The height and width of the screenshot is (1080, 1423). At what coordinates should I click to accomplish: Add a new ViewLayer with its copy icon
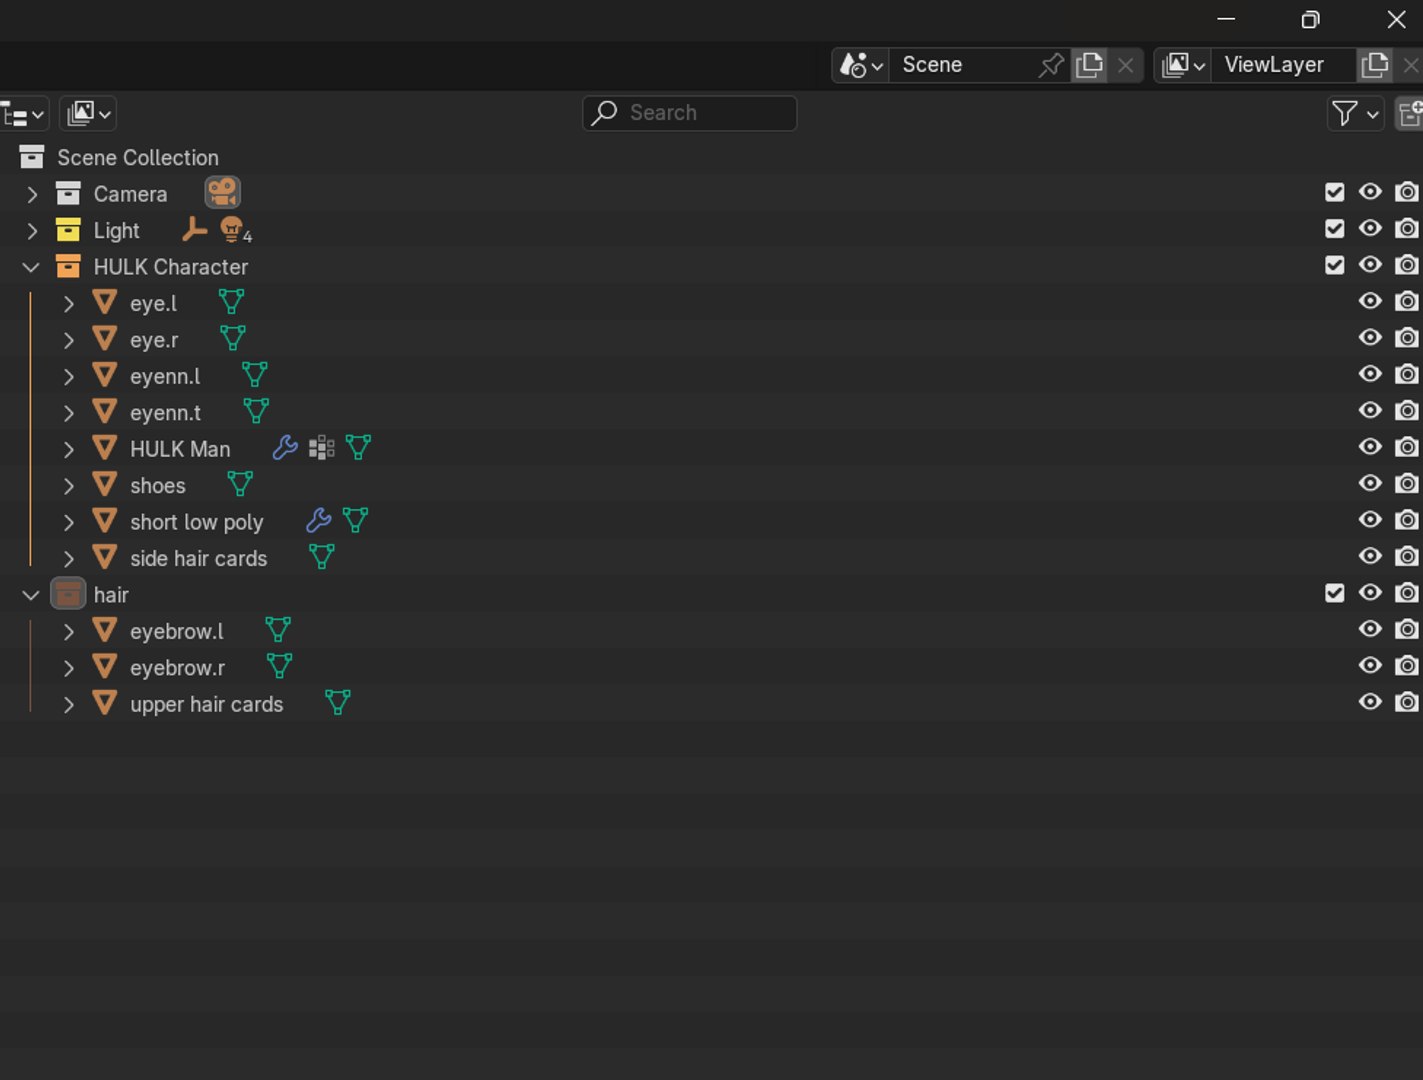click(x=1375, y=65)
